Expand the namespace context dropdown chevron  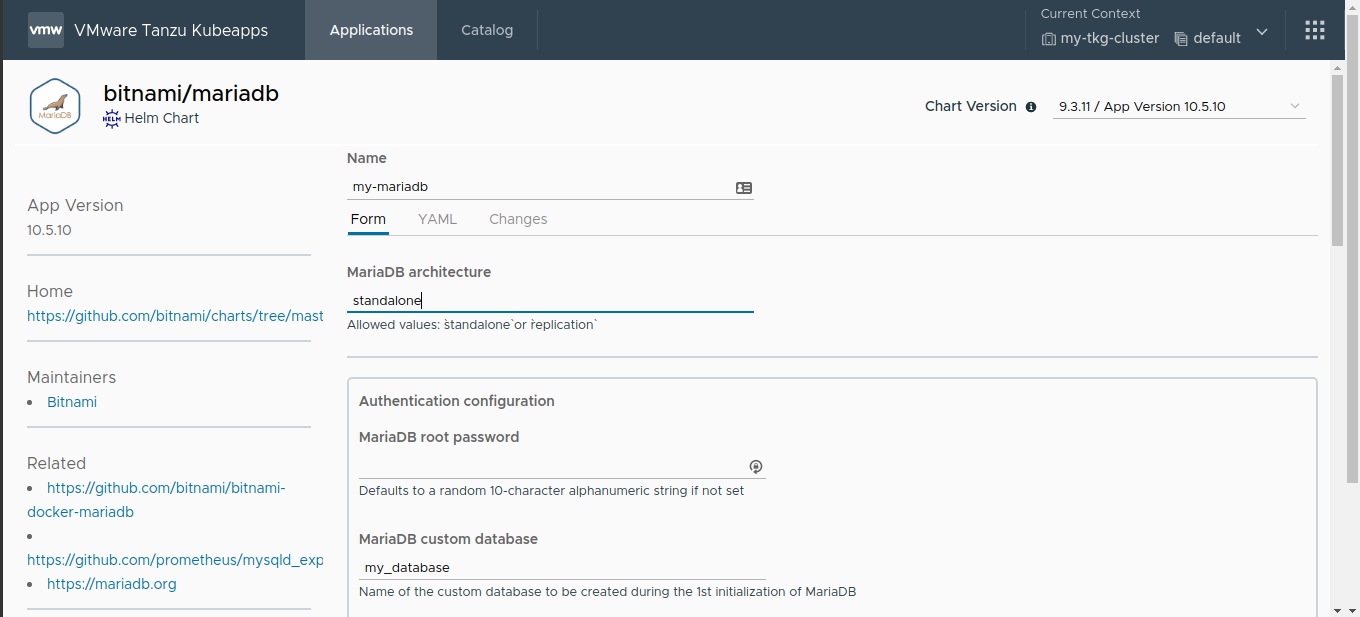(1262, 31)
